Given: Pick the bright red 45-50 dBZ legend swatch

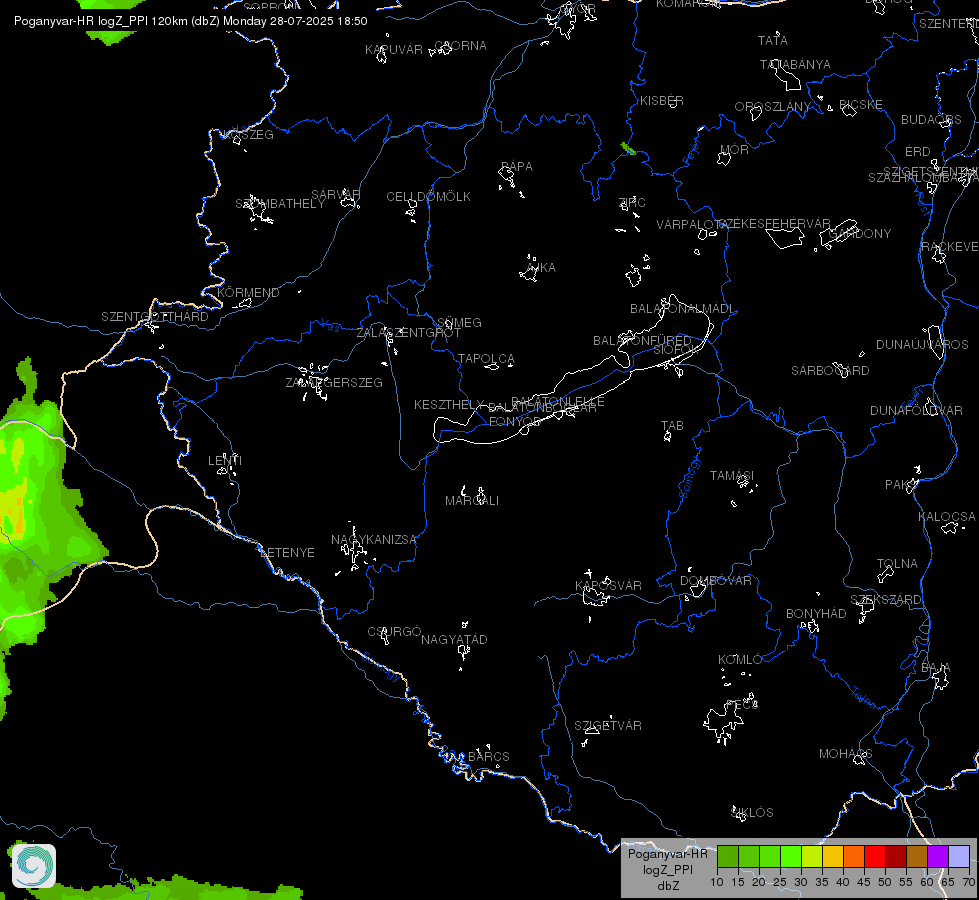Looking at the screenshot, I should pos(875,857).
